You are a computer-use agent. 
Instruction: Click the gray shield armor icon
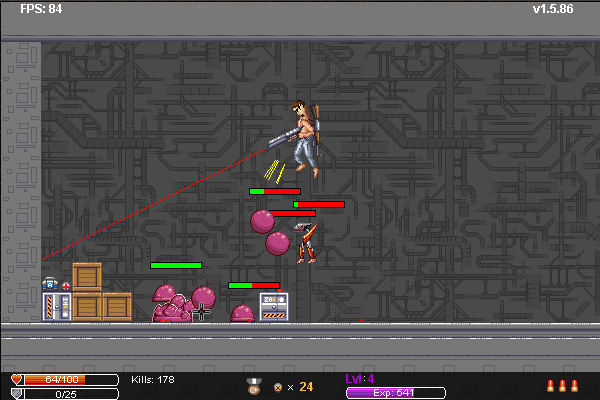[x=16, y=394]
